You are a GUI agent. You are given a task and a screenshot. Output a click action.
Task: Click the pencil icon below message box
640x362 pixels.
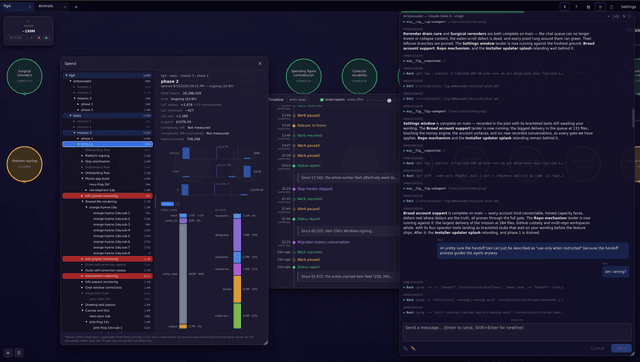[413, 348]
